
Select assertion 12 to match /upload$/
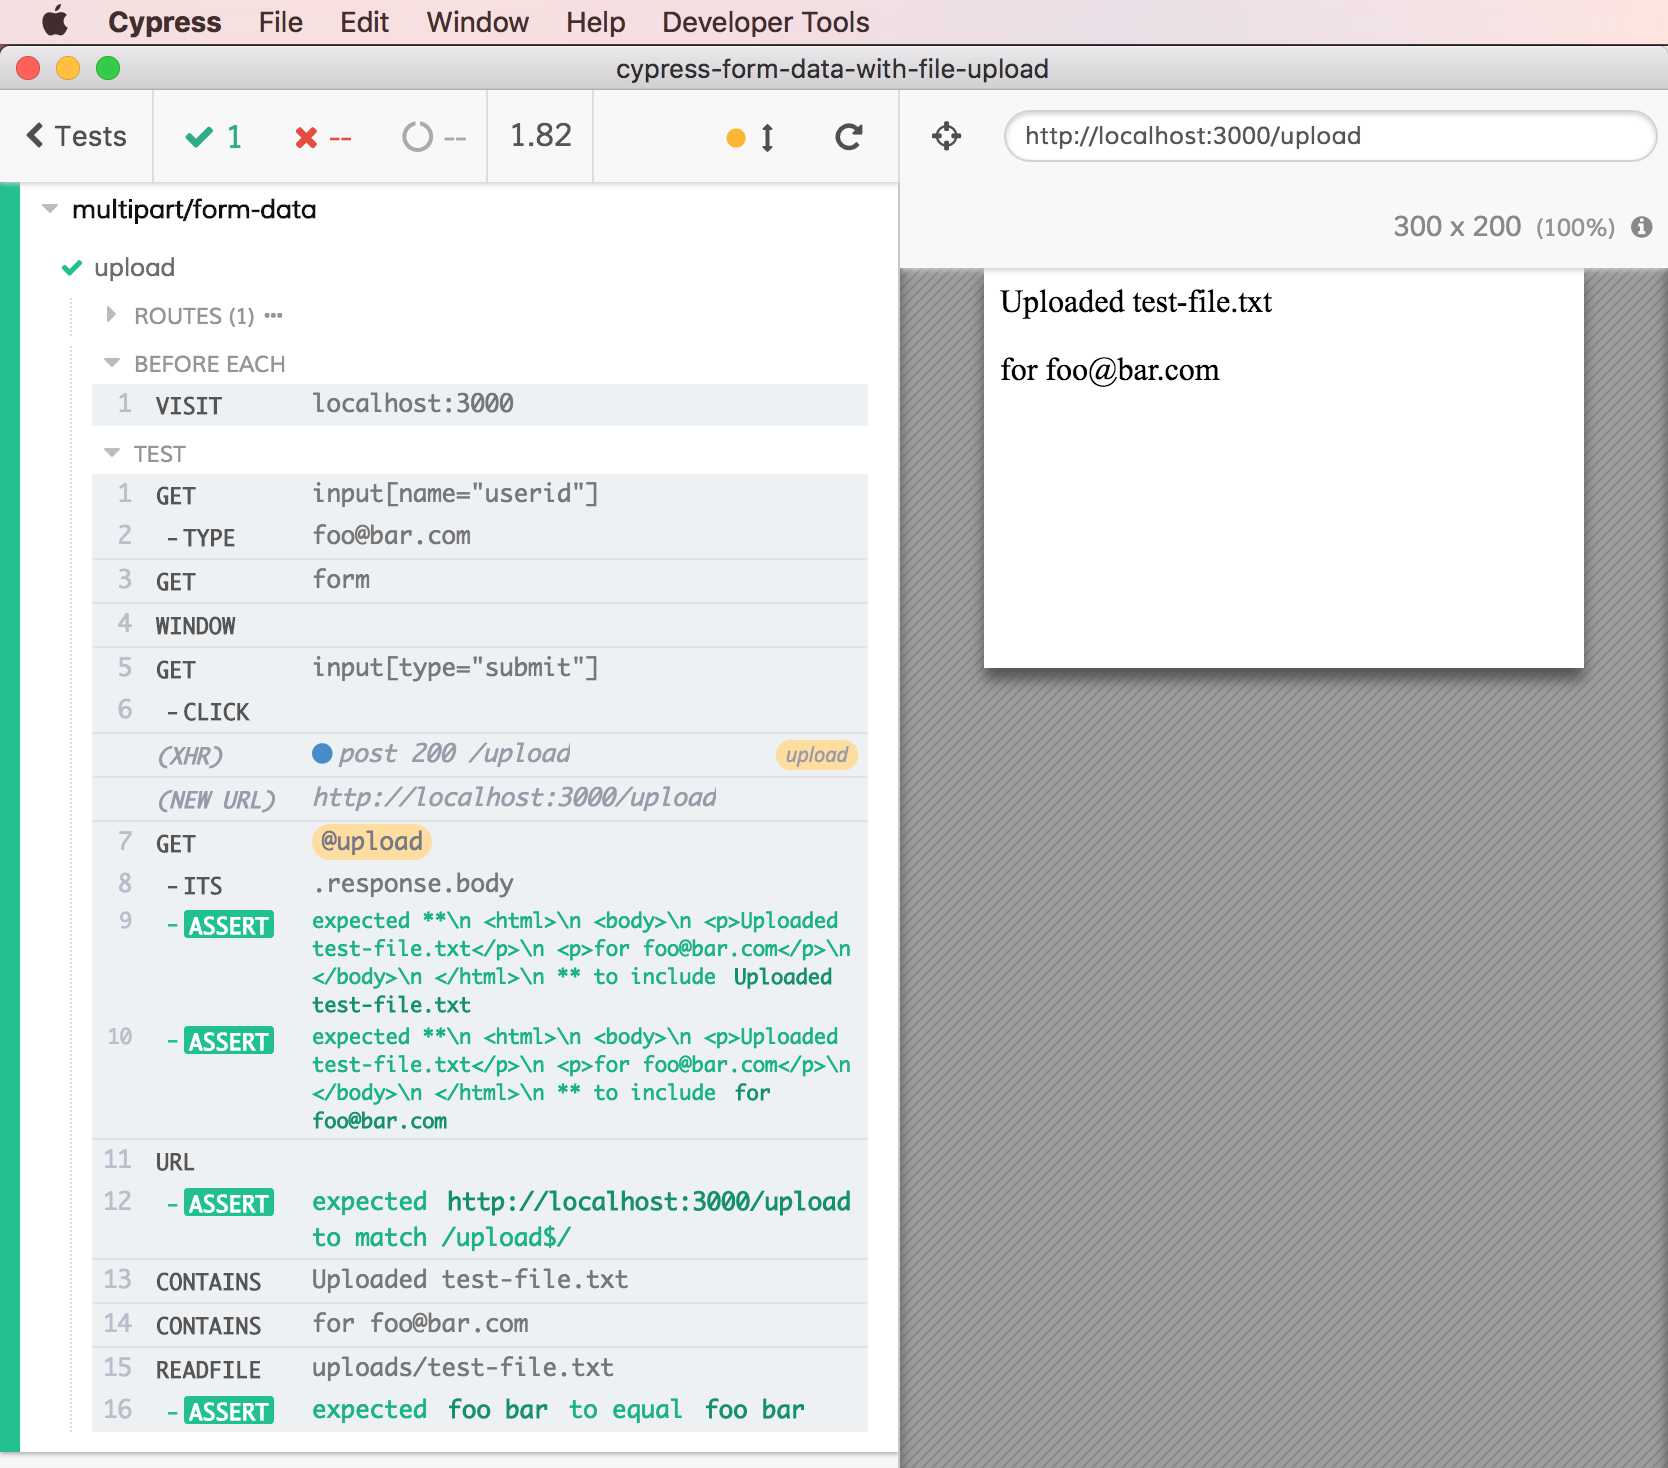(x=480, y=1220)
